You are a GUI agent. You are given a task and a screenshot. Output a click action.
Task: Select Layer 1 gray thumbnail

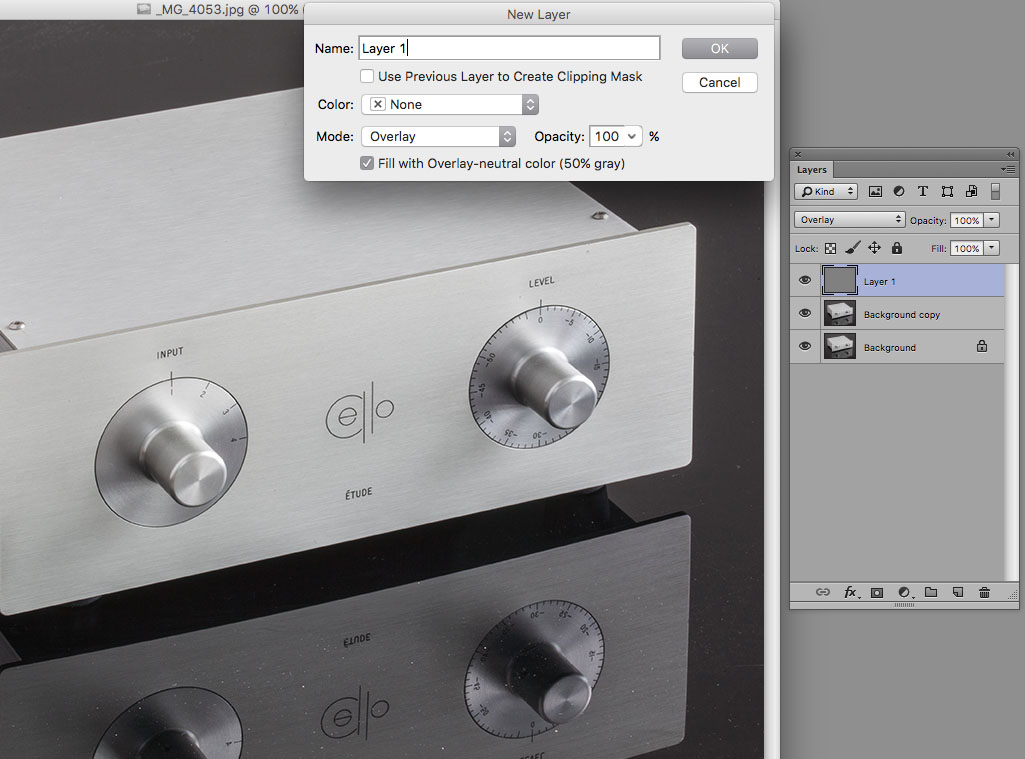[839, 280]
